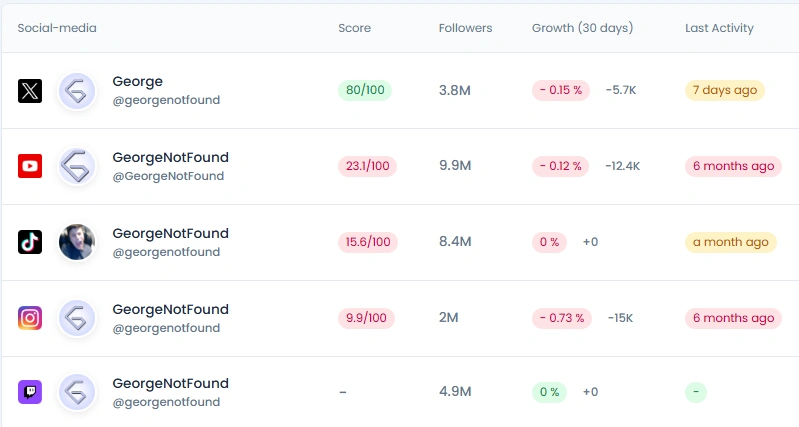Click the Twitch platform icon
This screenshot has height=427, width=799.
(30, 392)
